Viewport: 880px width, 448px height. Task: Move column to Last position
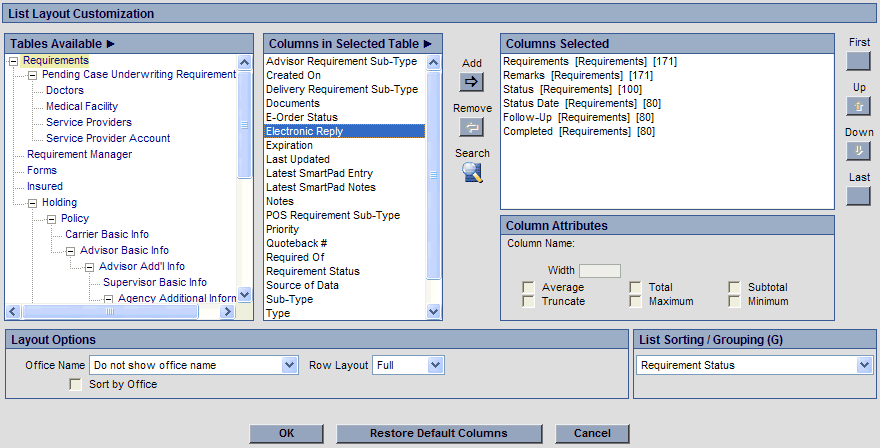tap(858, 196)
